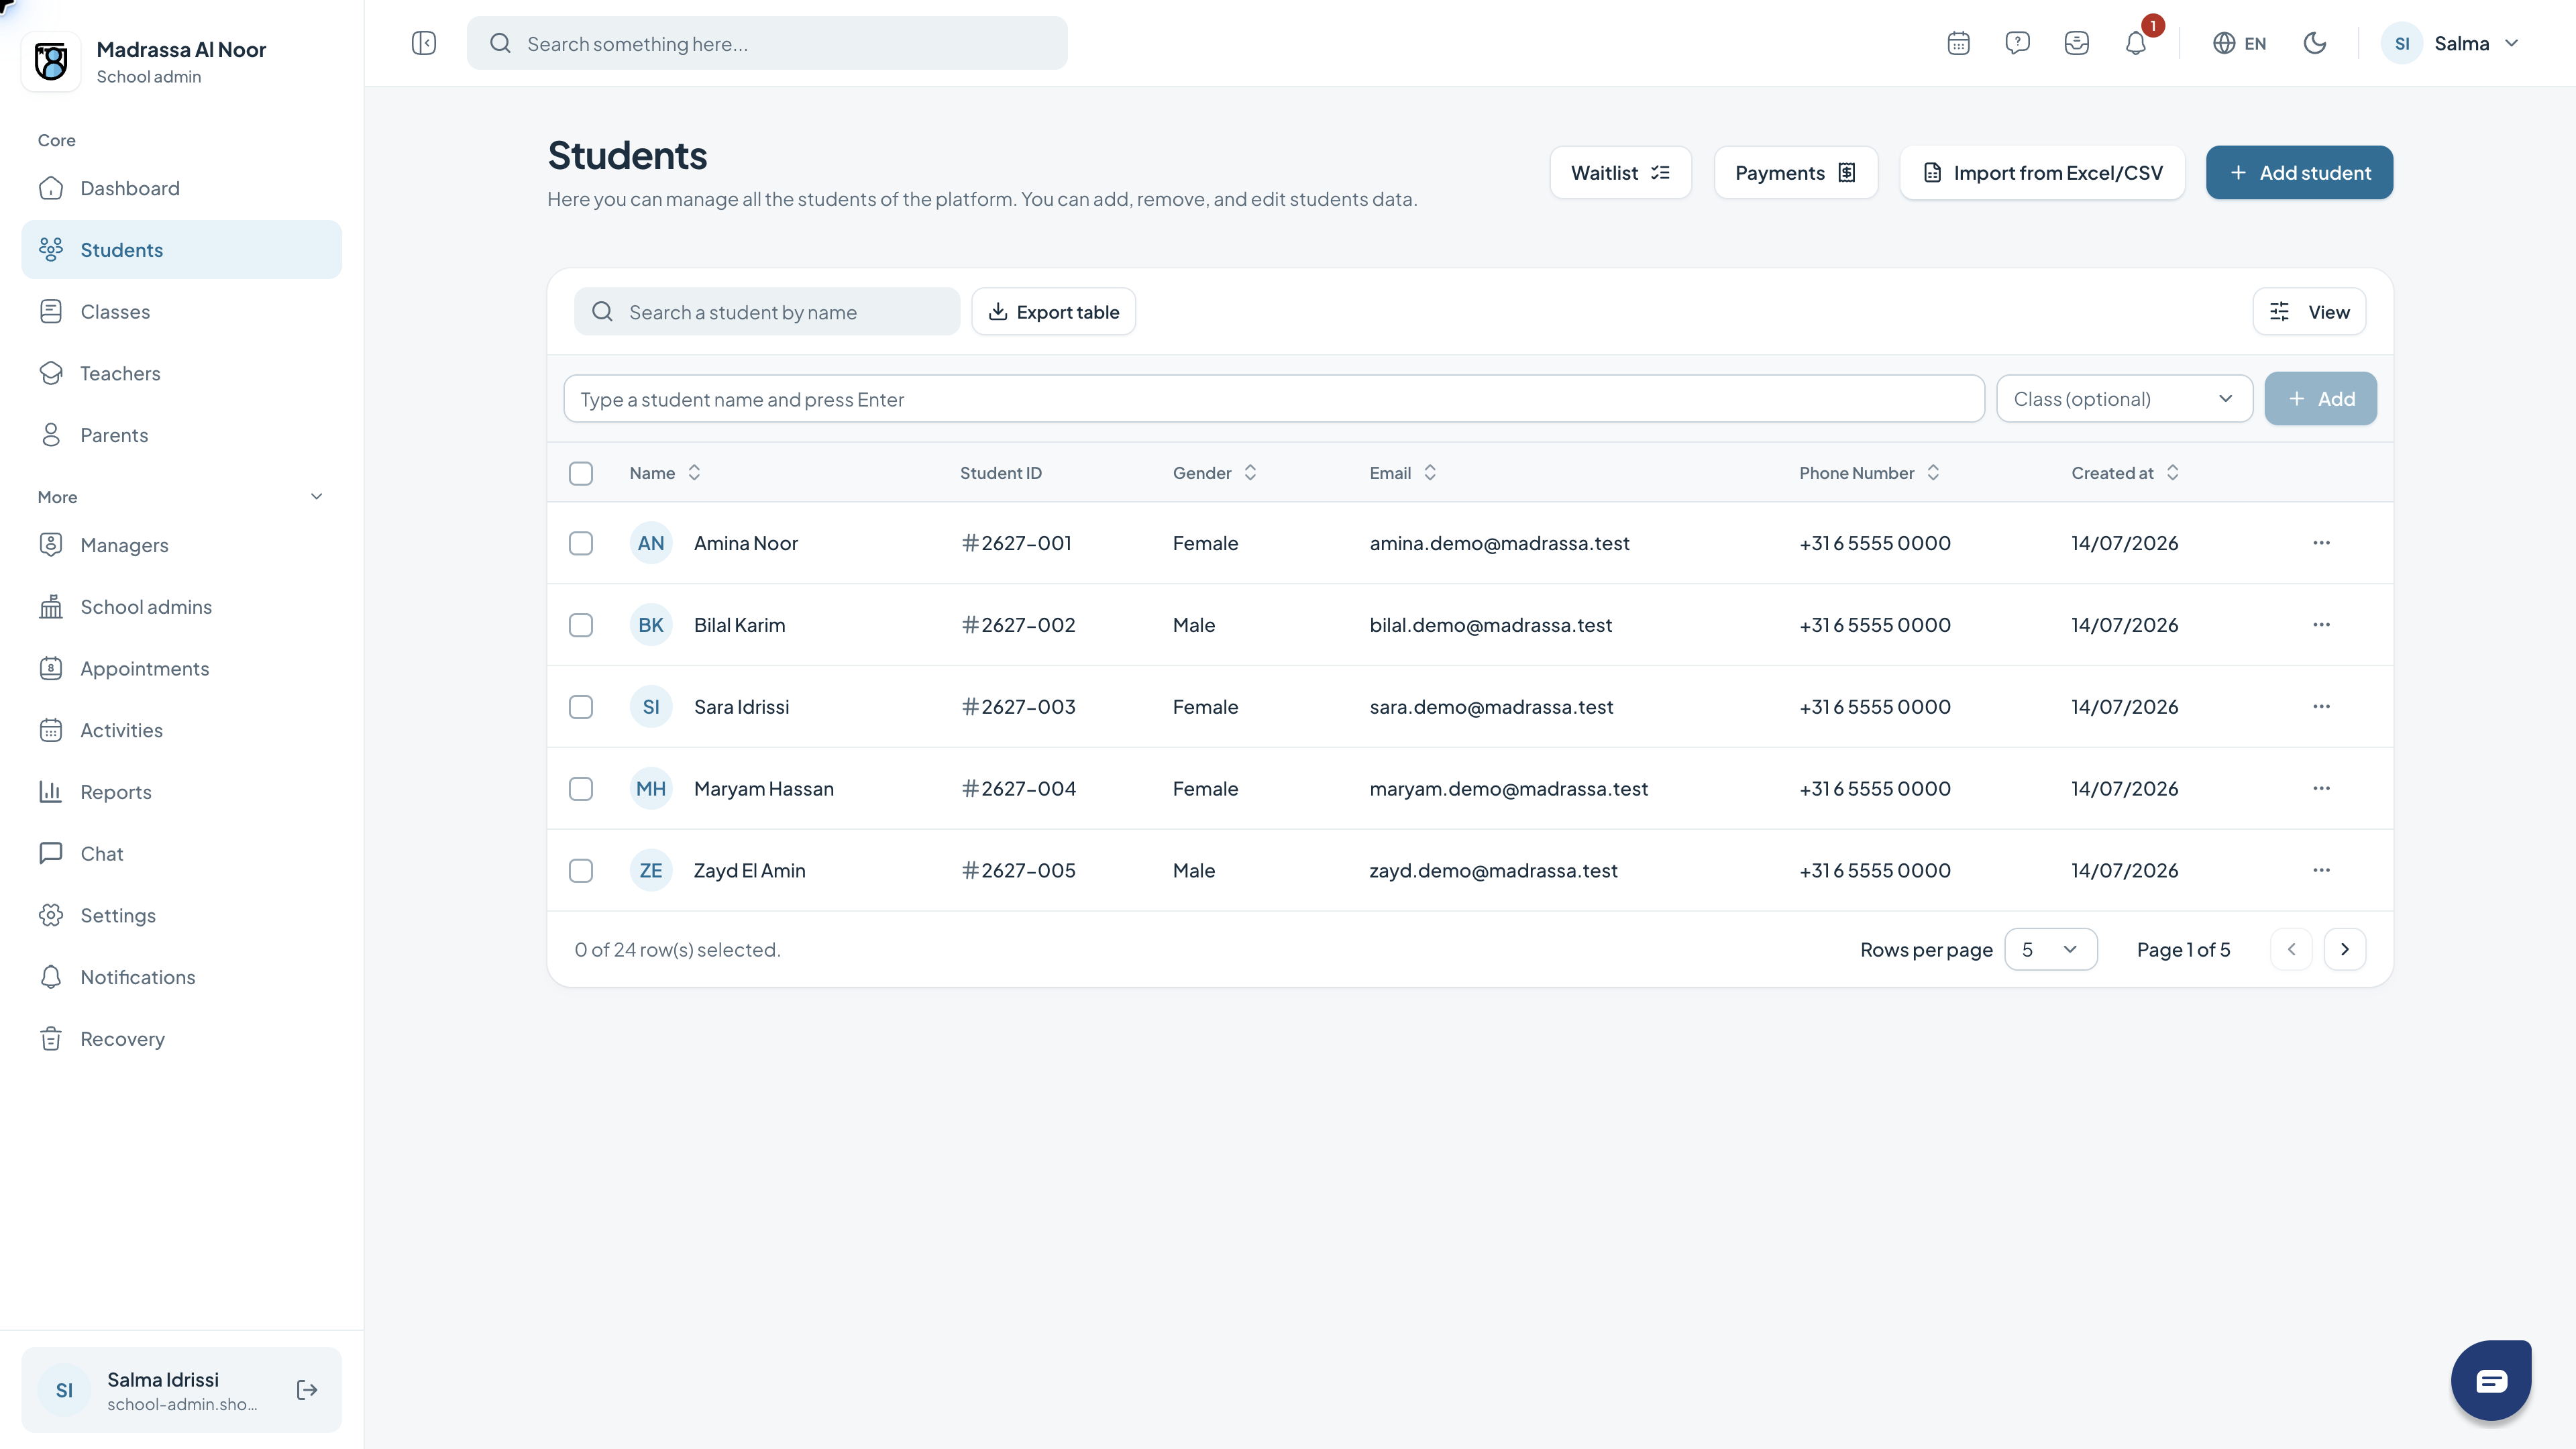Select the Maryam Hassan row checkbox
Image resolution: width=2576 pixels, height=1449 pixels.
click(x=581, y=789)
